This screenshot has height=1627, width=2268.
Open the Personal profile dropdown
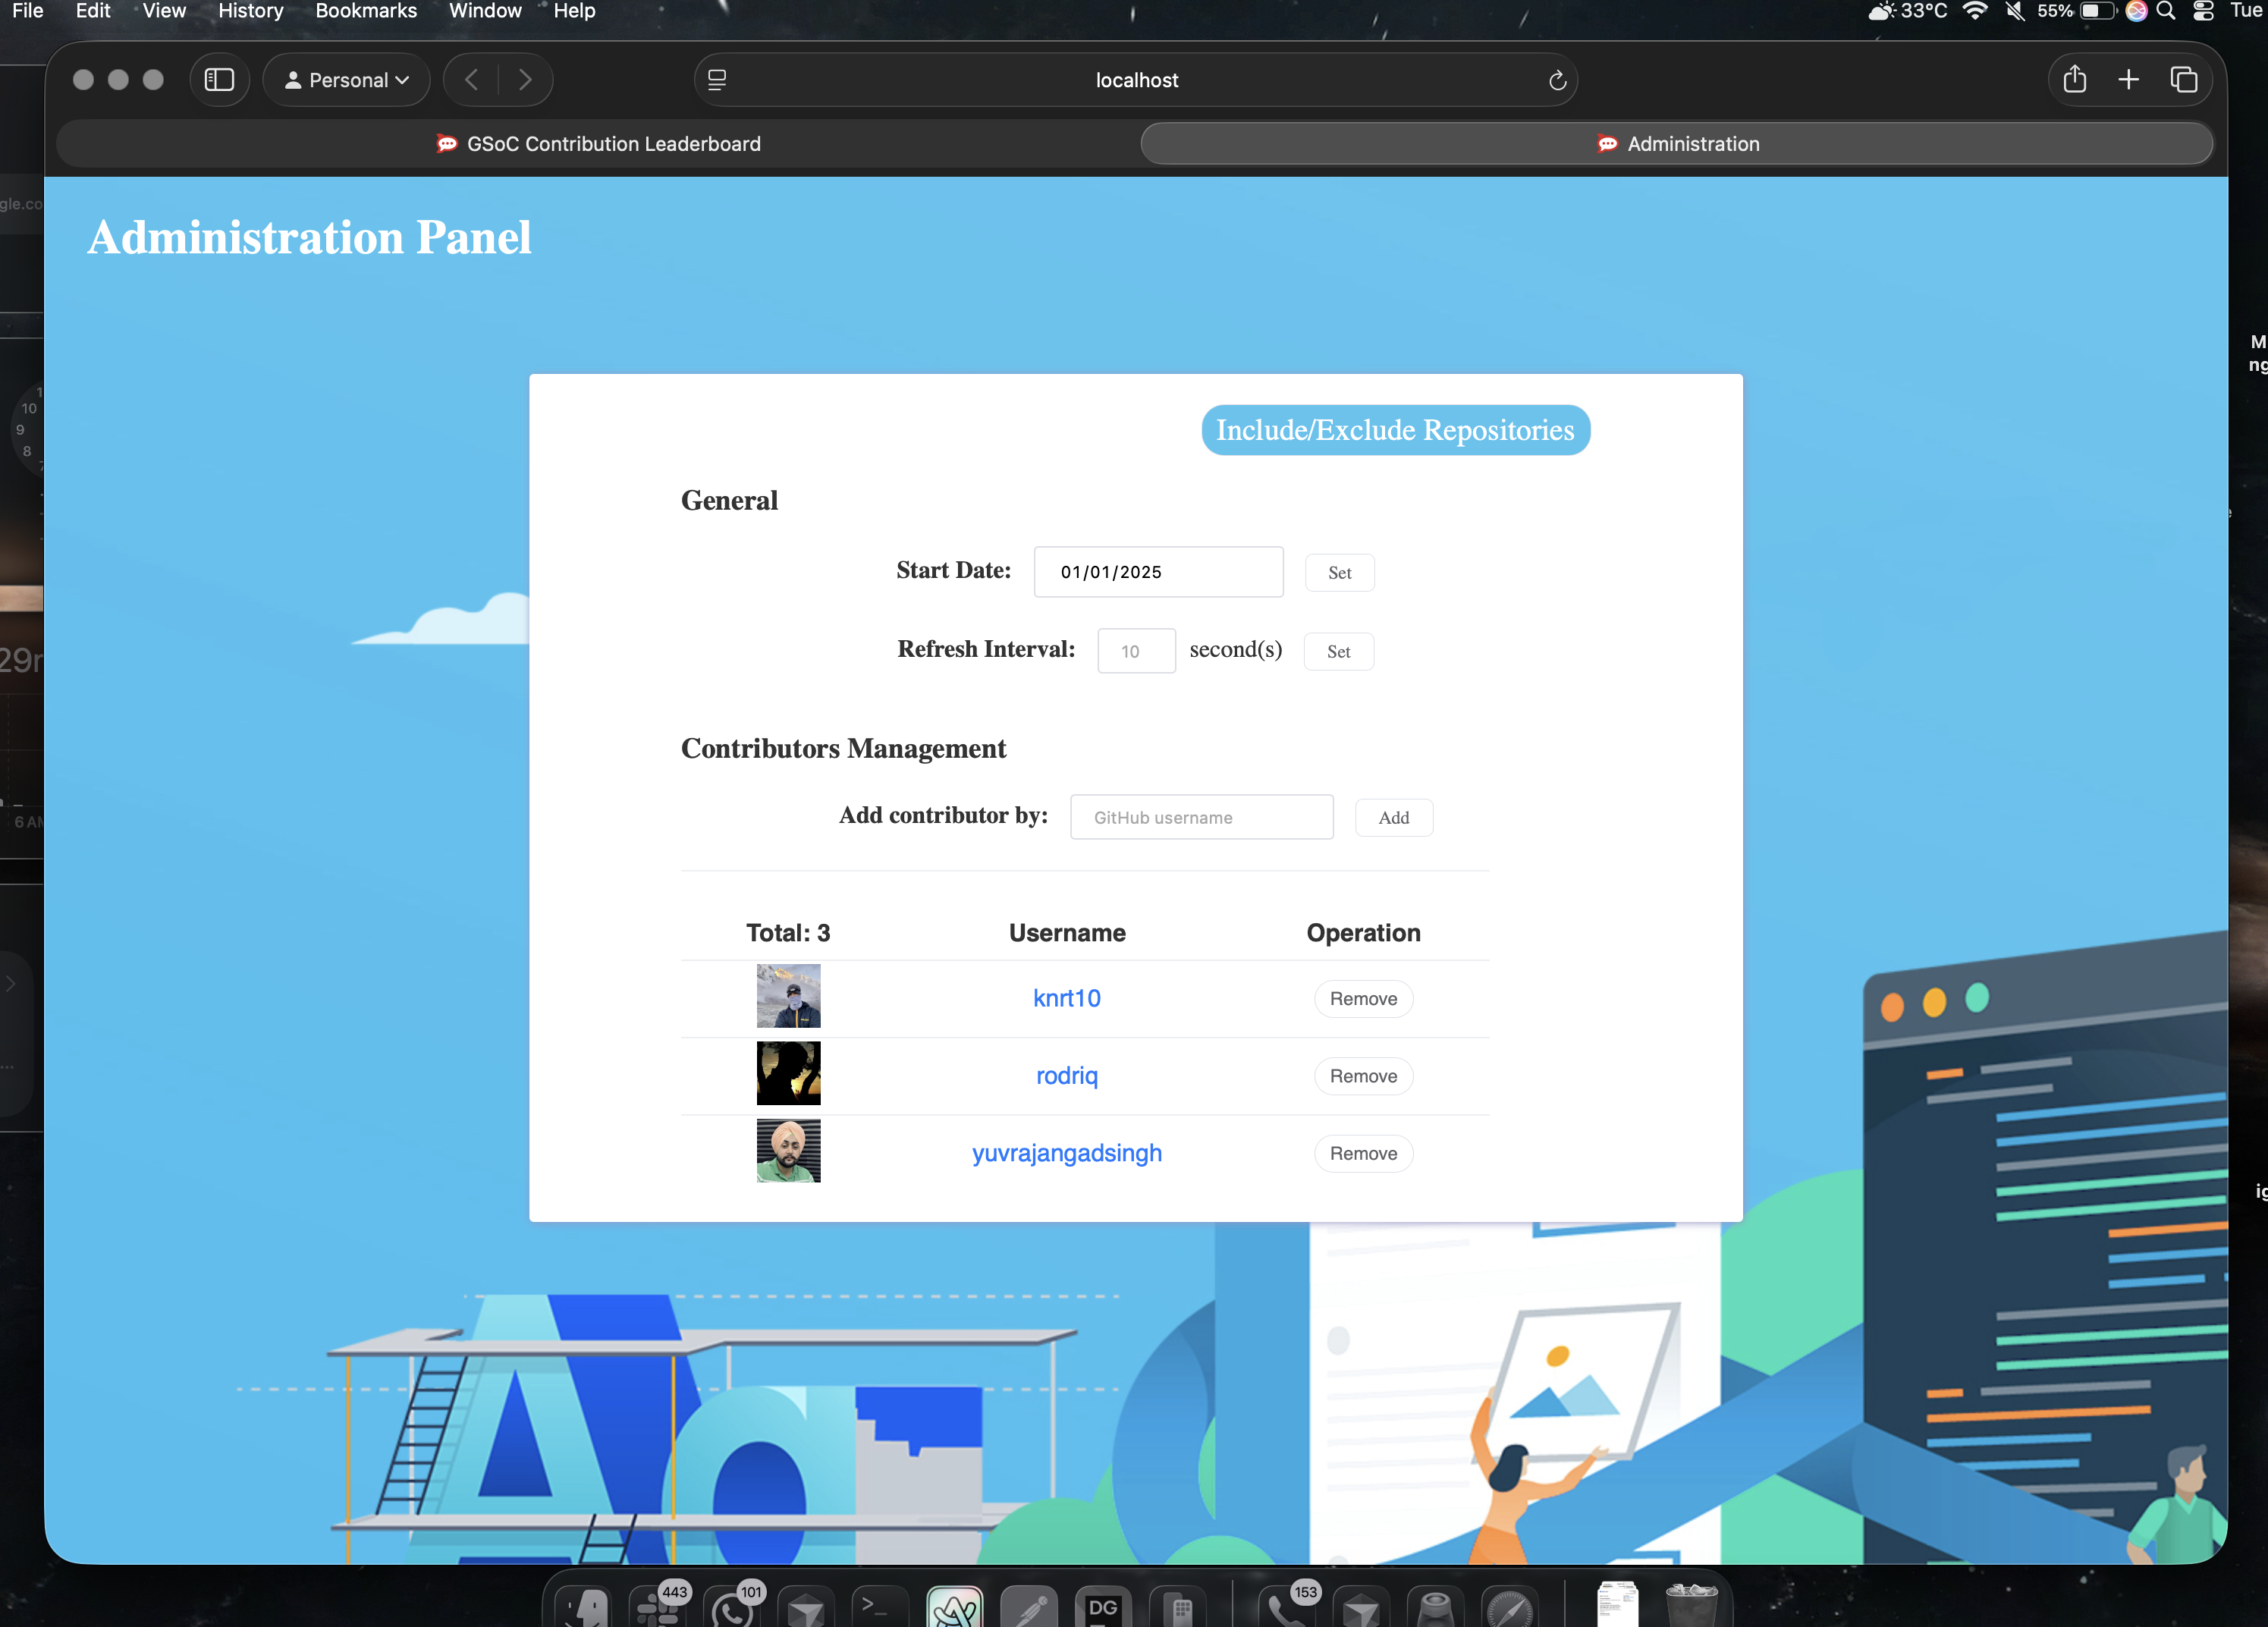click(x=347, y=80)
